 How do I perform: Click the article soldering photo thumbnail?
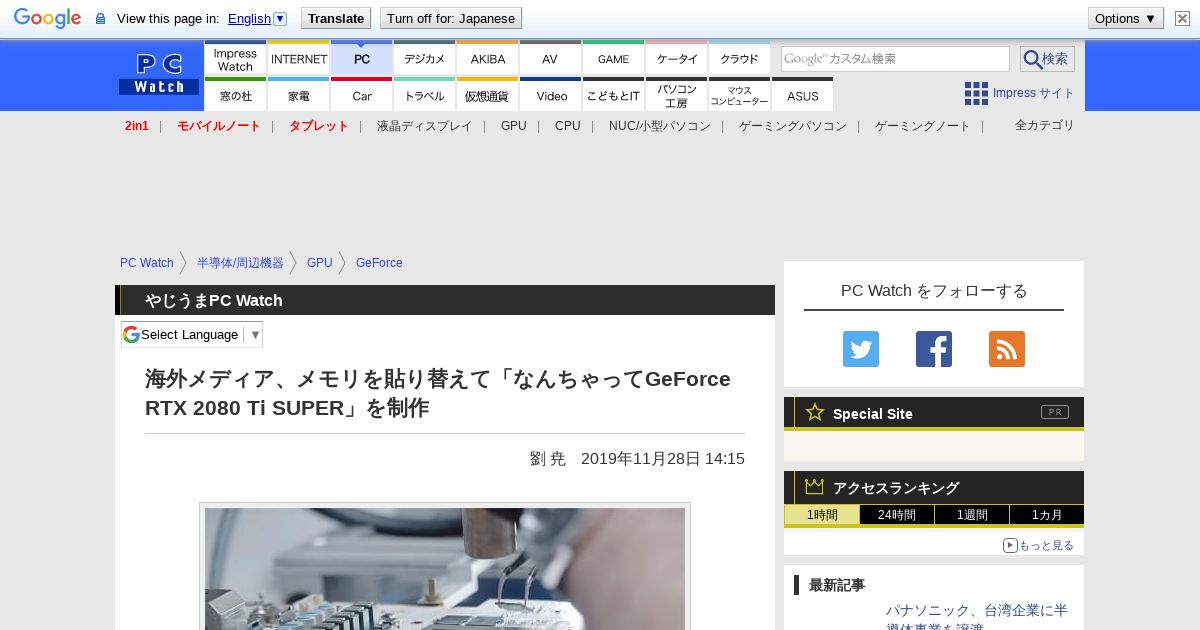445,568
